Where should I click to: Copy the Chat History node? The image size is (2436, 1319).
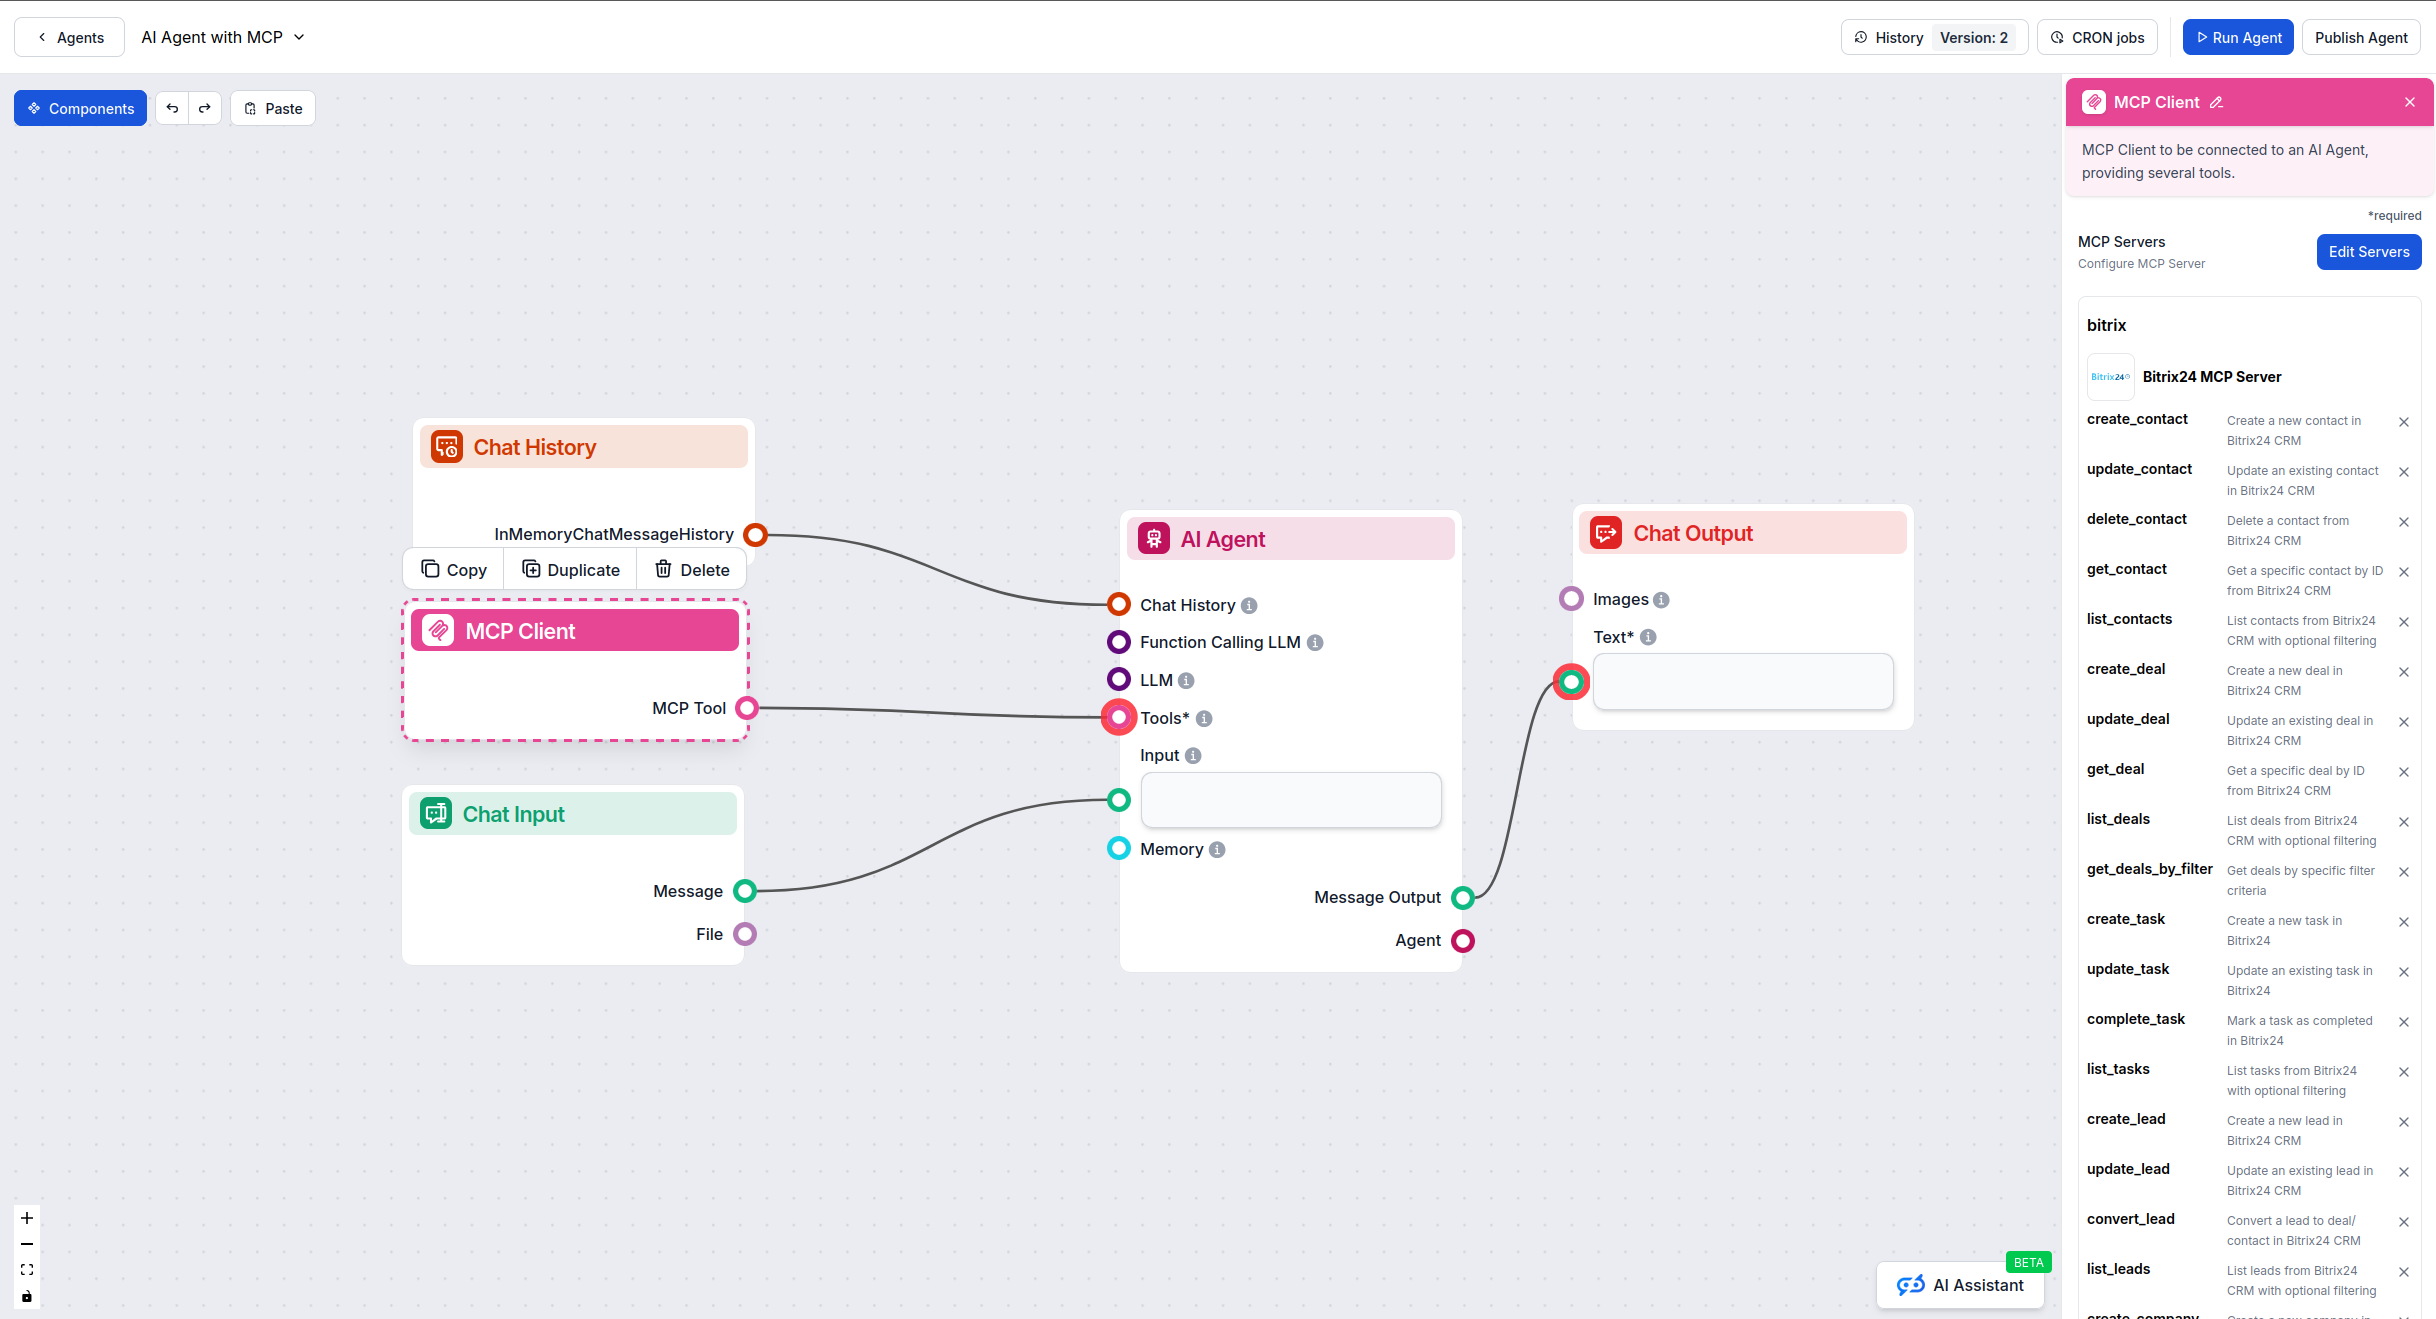point(452,569)
